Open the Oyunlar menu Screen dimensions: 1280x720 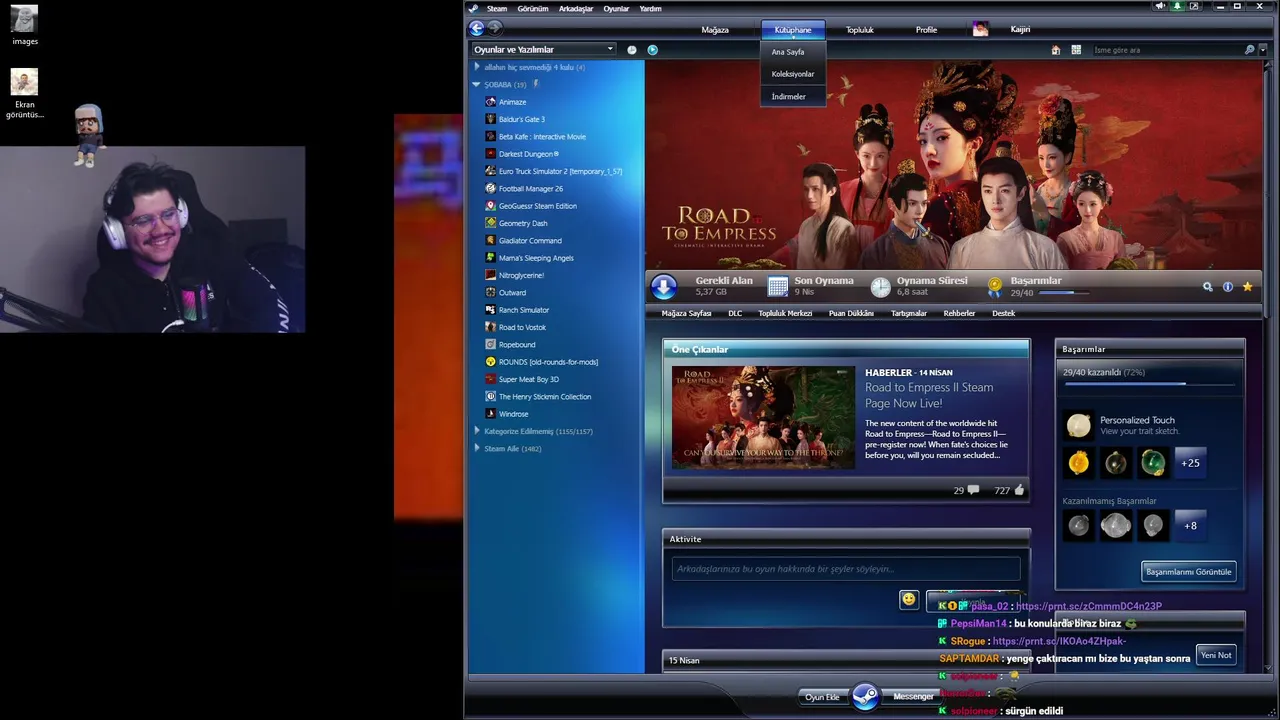pyautogui.click(x=616, y=8)
